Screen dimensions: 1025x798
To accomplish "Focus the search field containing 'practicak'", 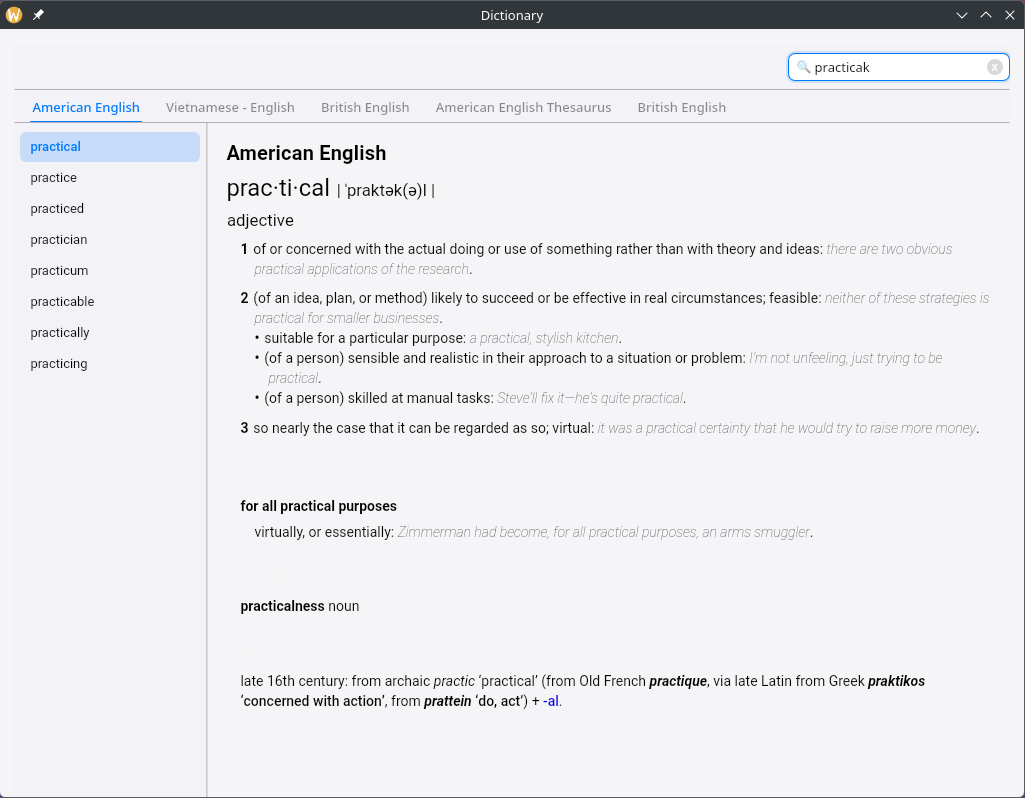I will tap(895, 67).
